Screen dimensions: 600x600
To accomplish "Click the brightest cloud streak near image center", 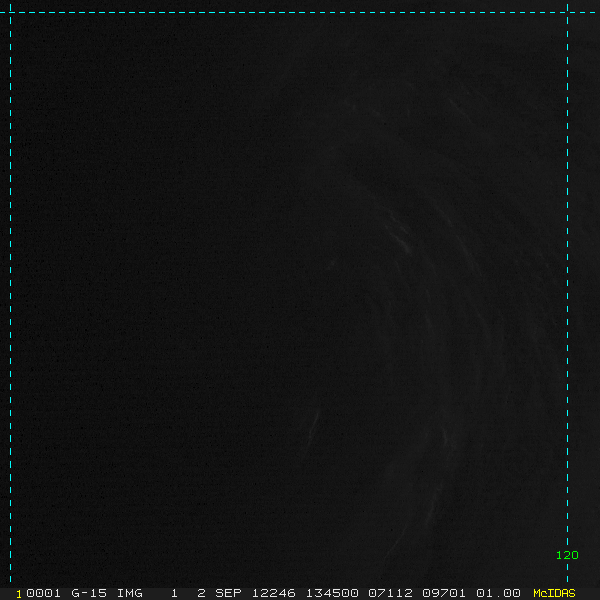I will 401,242.
